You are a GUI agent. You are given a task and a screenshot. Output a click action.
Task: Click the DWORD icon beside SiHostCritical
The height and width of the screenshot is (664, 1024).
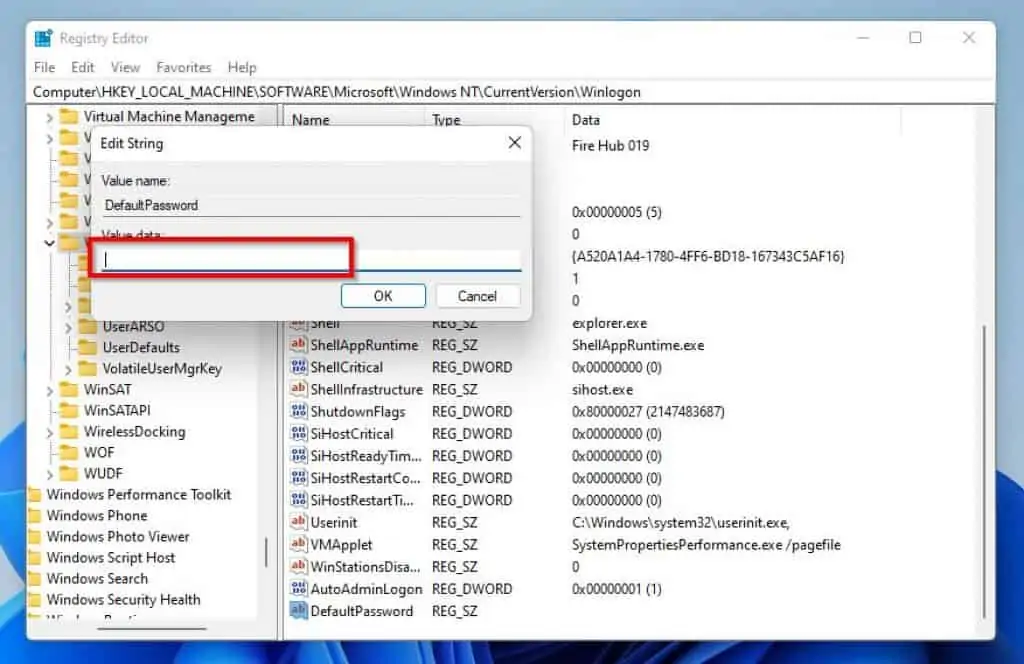[298, 433]
